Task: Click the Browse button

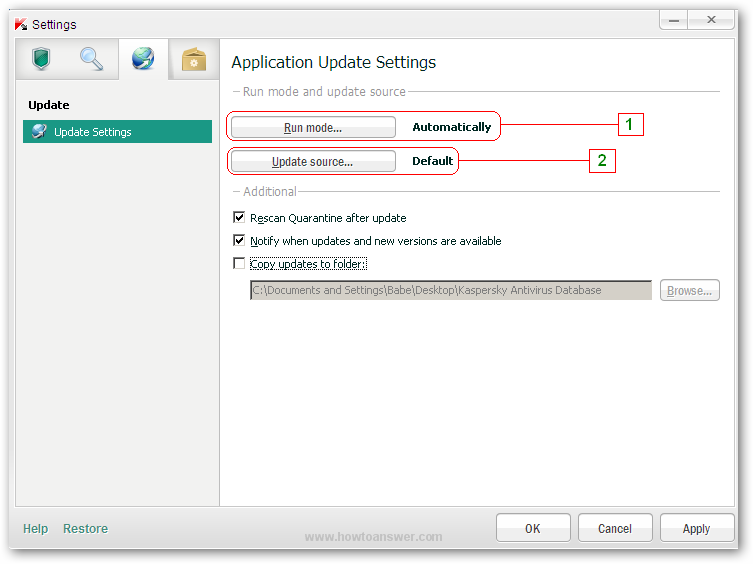Action: (x=690, y=290)
